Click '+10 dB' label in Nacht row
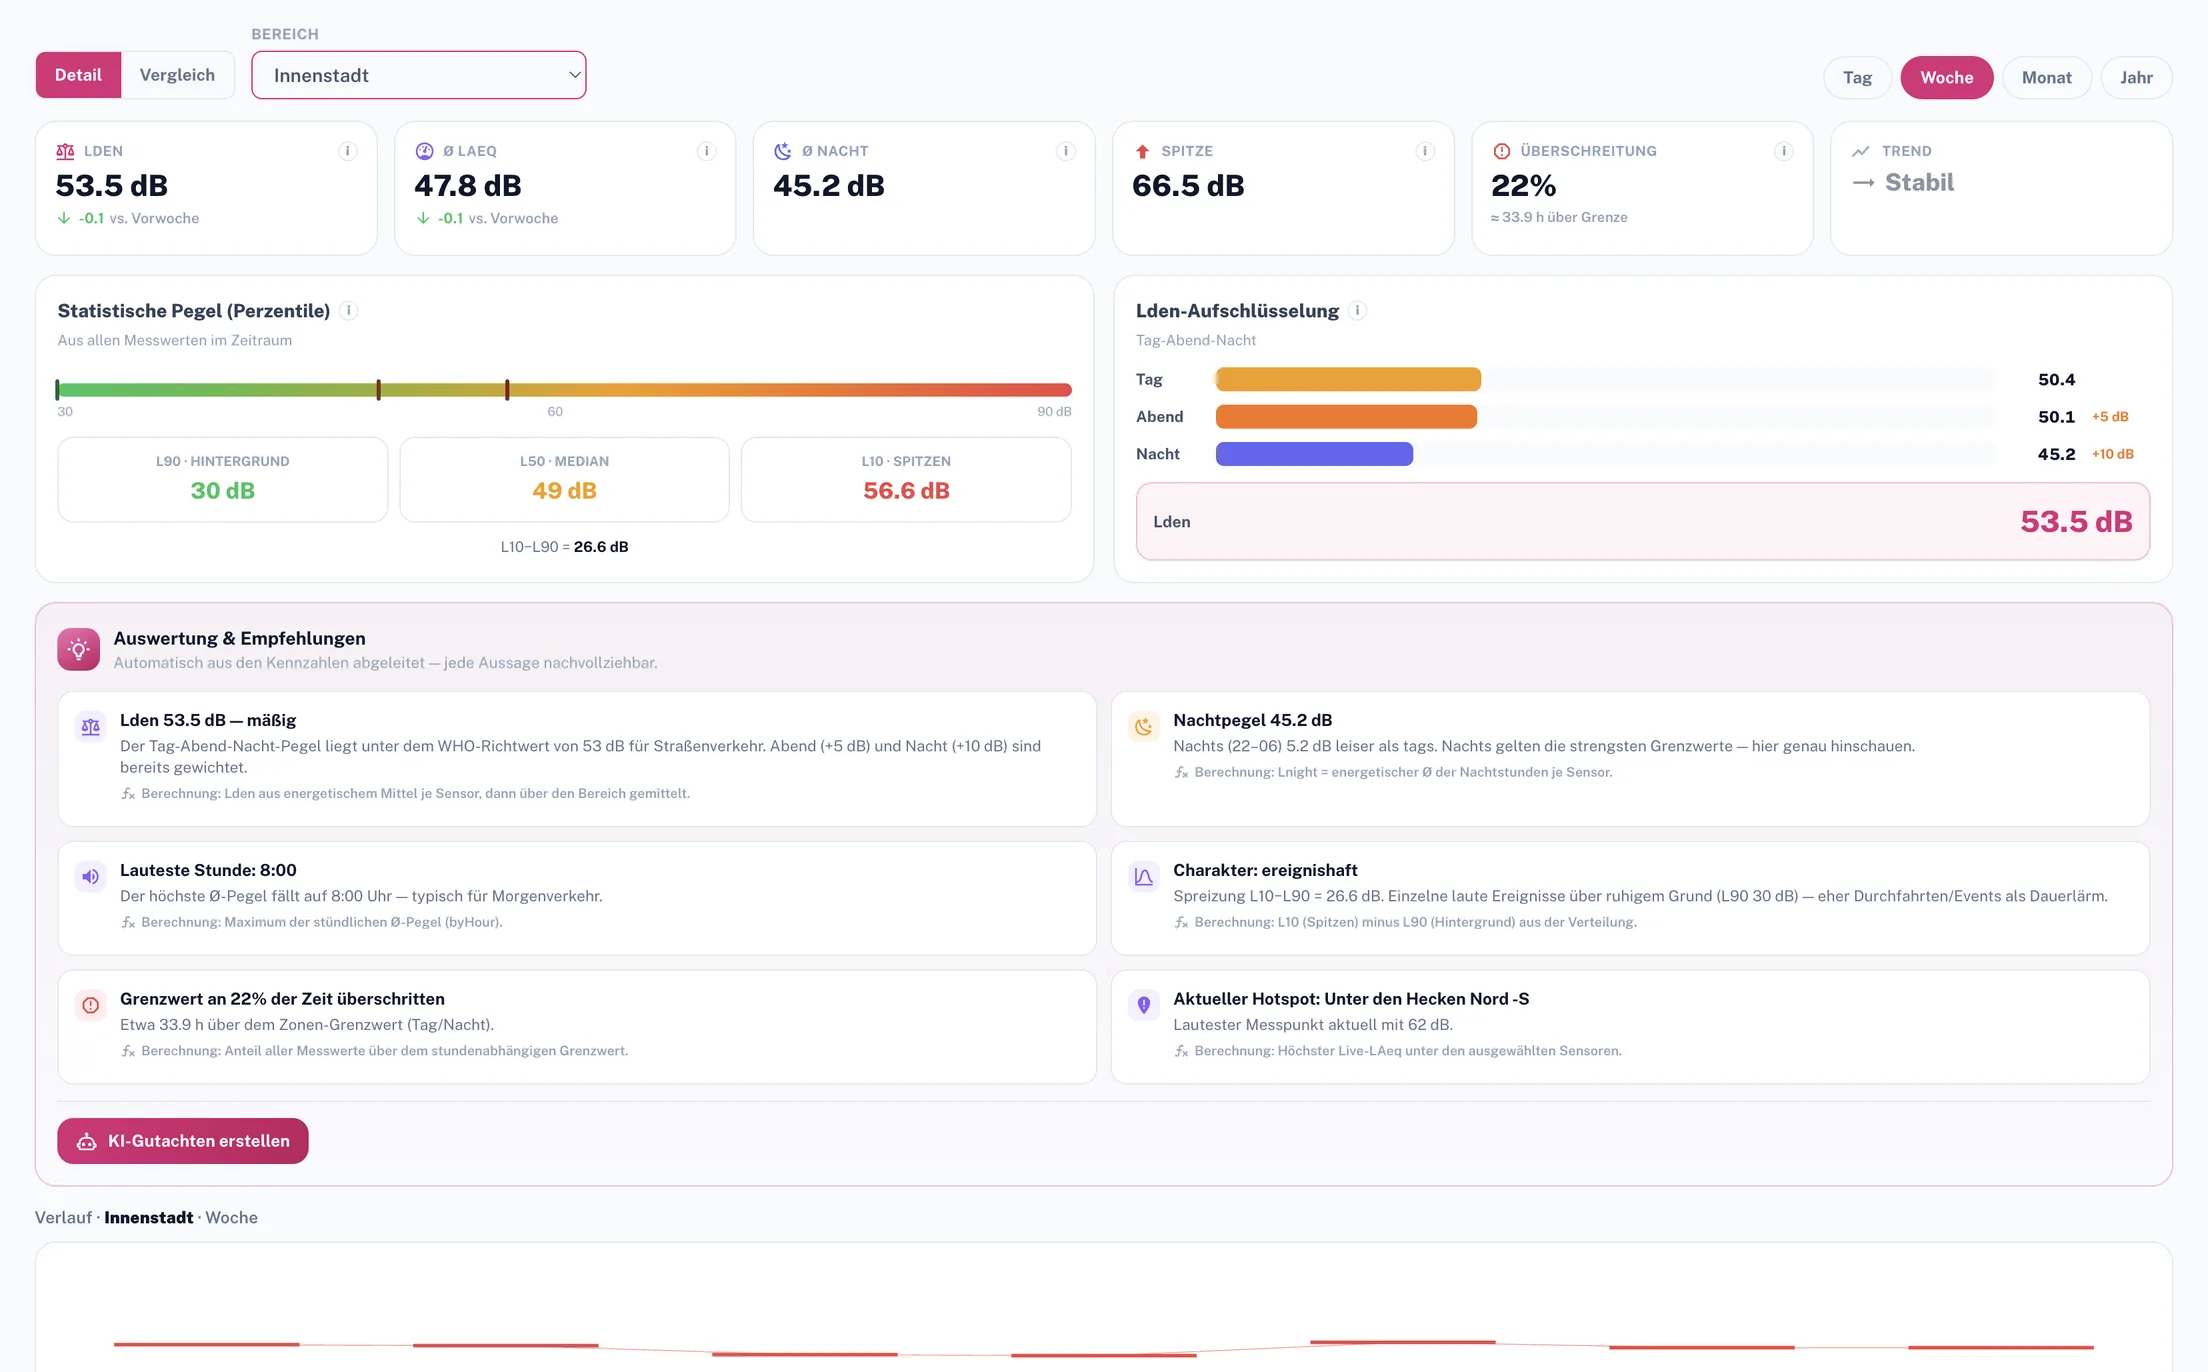Screen dimensions: 2208x1372 click(x=2112, y=454)
